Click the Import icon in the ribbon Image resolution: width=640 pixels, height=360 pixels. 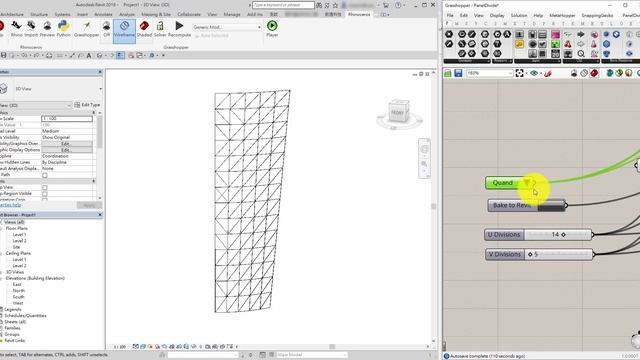pyautogui.click(x=31, y=29)
